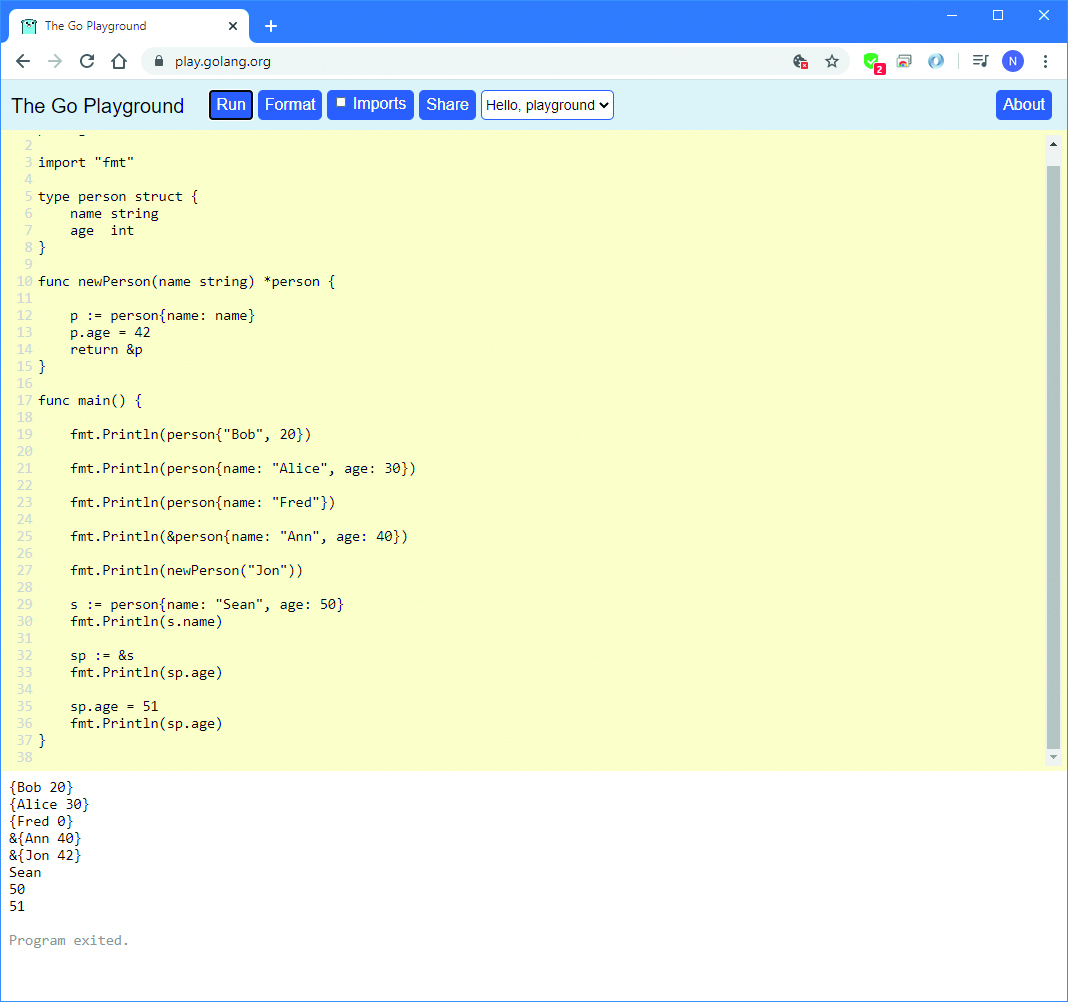Toggle the Imports checkbox
This screenshot has height=1002, width=1068.
click(341, 103)
